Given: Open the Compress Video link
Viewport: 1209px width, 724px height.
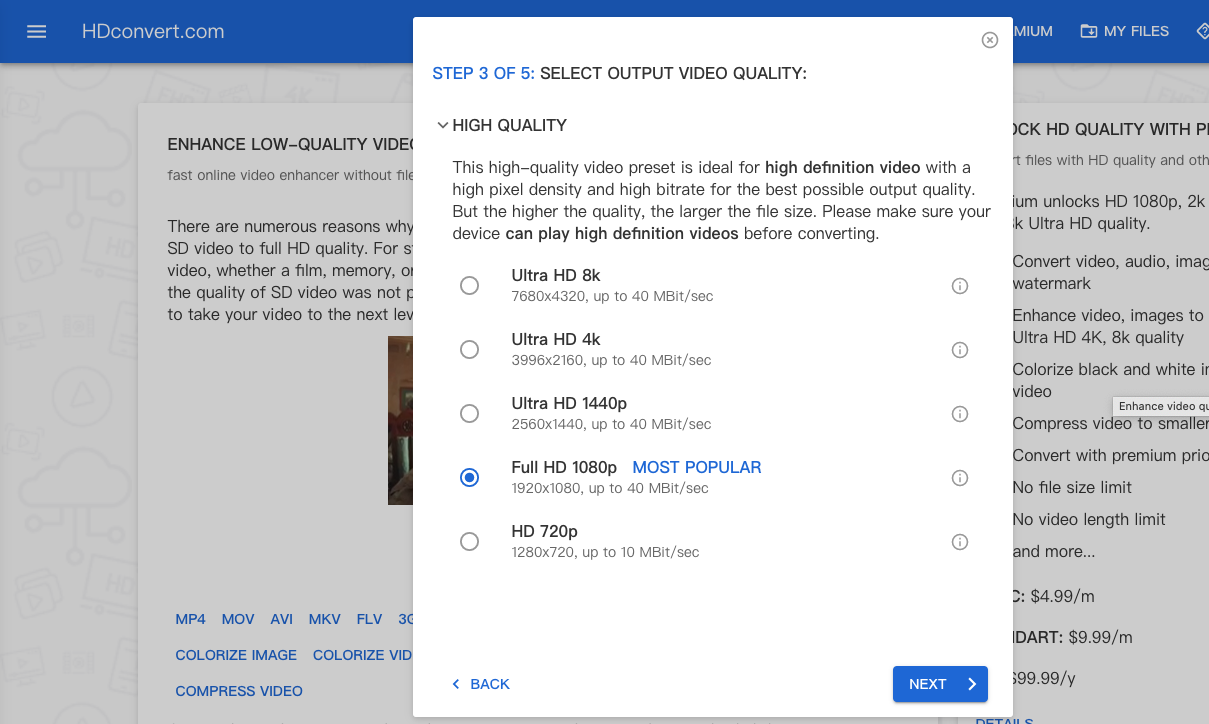Looking at the screenshot, I should coord(239,691).
